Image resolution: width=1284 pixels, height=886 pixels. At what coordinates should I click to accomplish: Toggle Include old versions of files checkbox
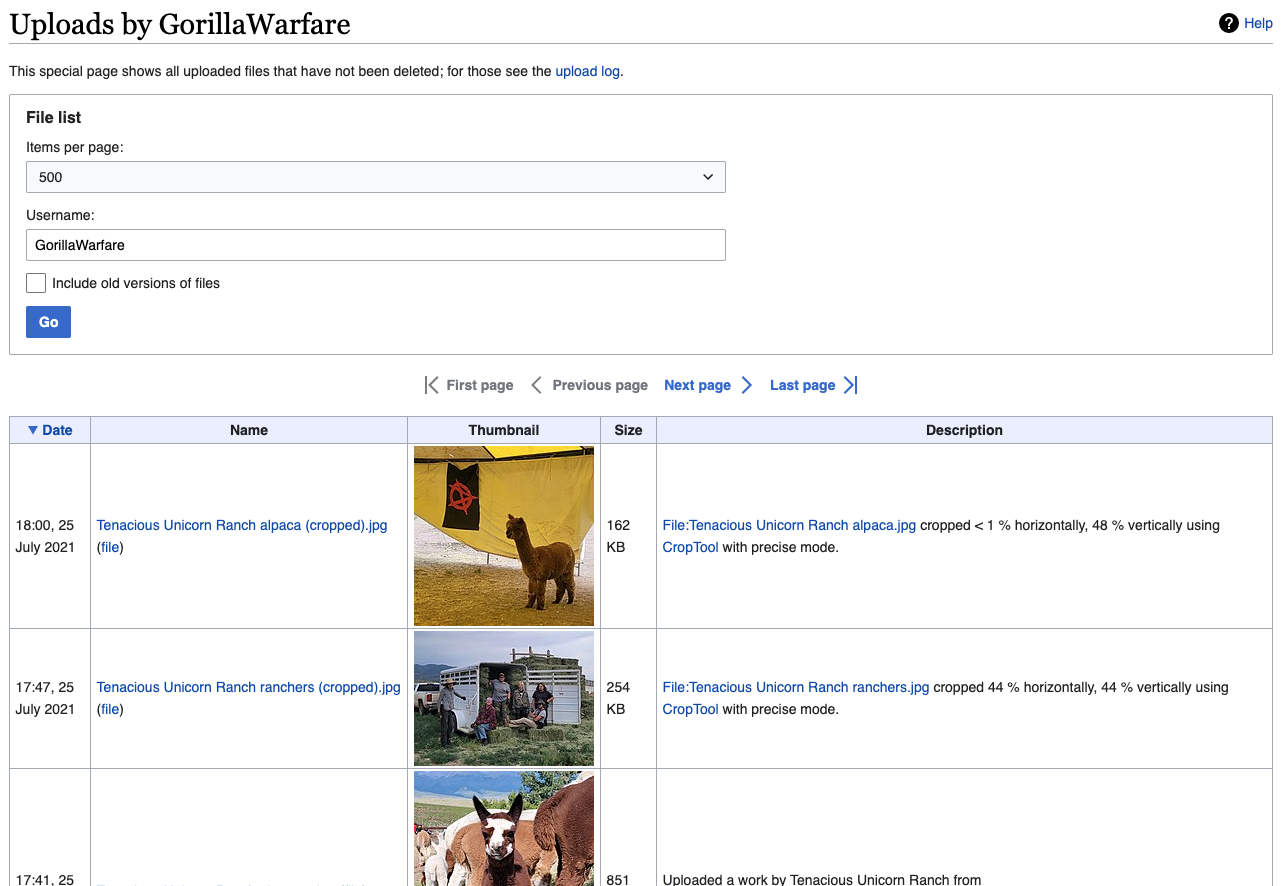point(36,283)
